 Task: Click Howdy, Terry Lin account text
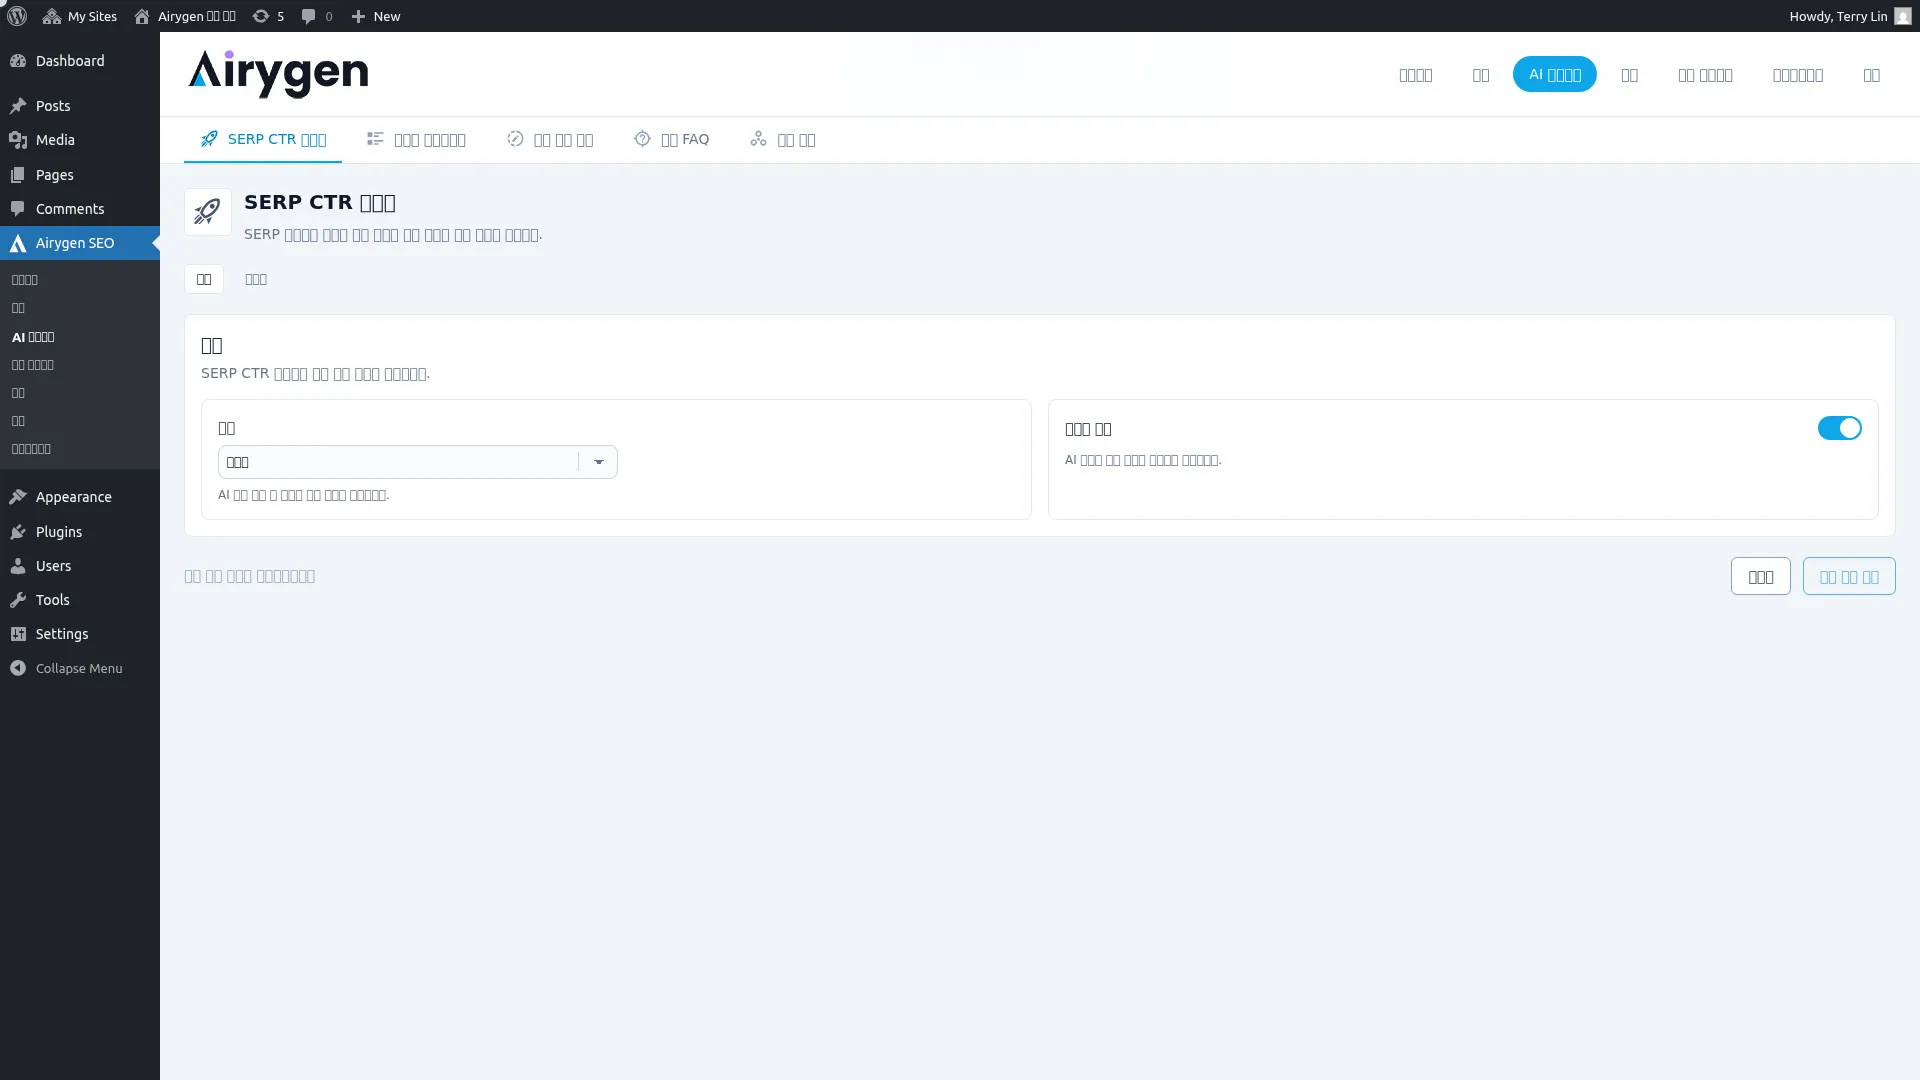click(x=1838, y=16)
